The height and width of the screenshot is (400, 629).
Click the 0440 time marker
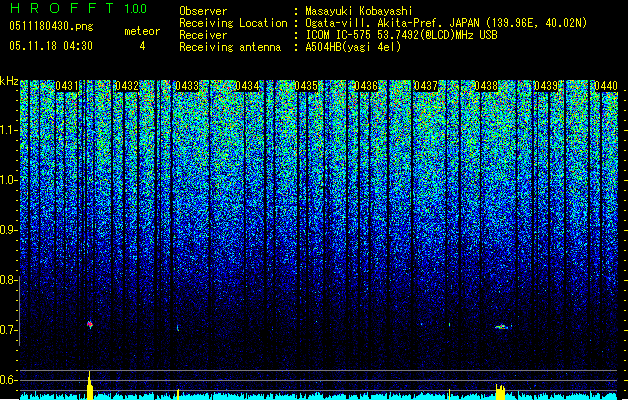[606, 86]
